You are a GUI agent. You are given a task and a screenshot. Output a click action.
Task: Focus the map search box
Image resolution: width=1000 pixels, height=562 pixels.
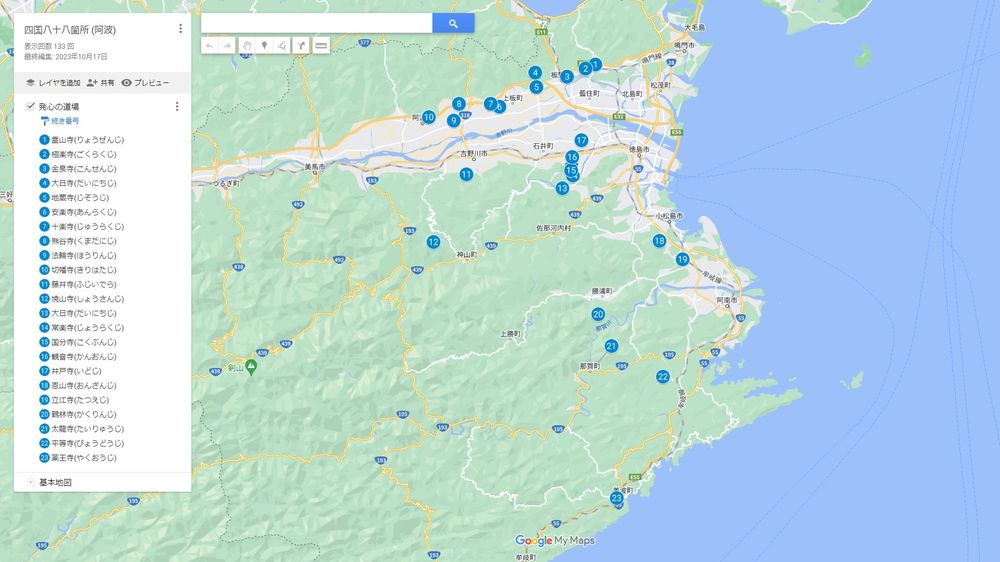click(x=317, y=24)
